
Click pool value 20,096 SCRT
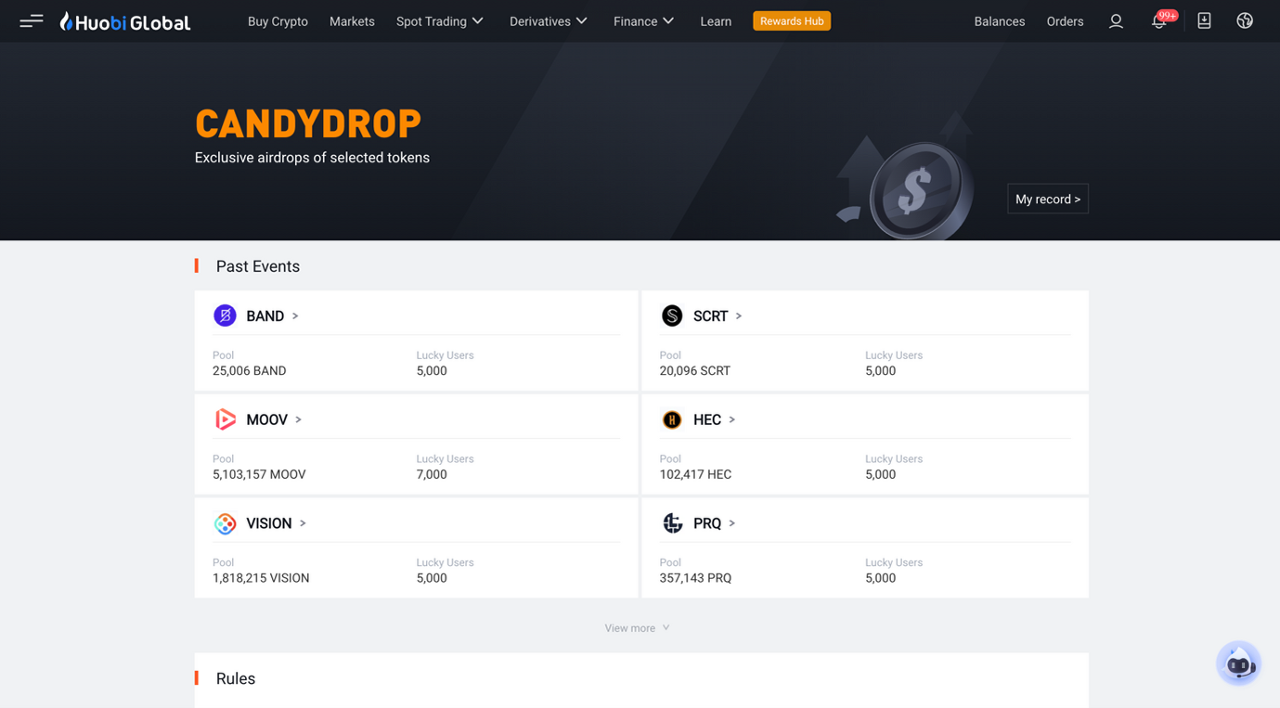tap(695, 370)
